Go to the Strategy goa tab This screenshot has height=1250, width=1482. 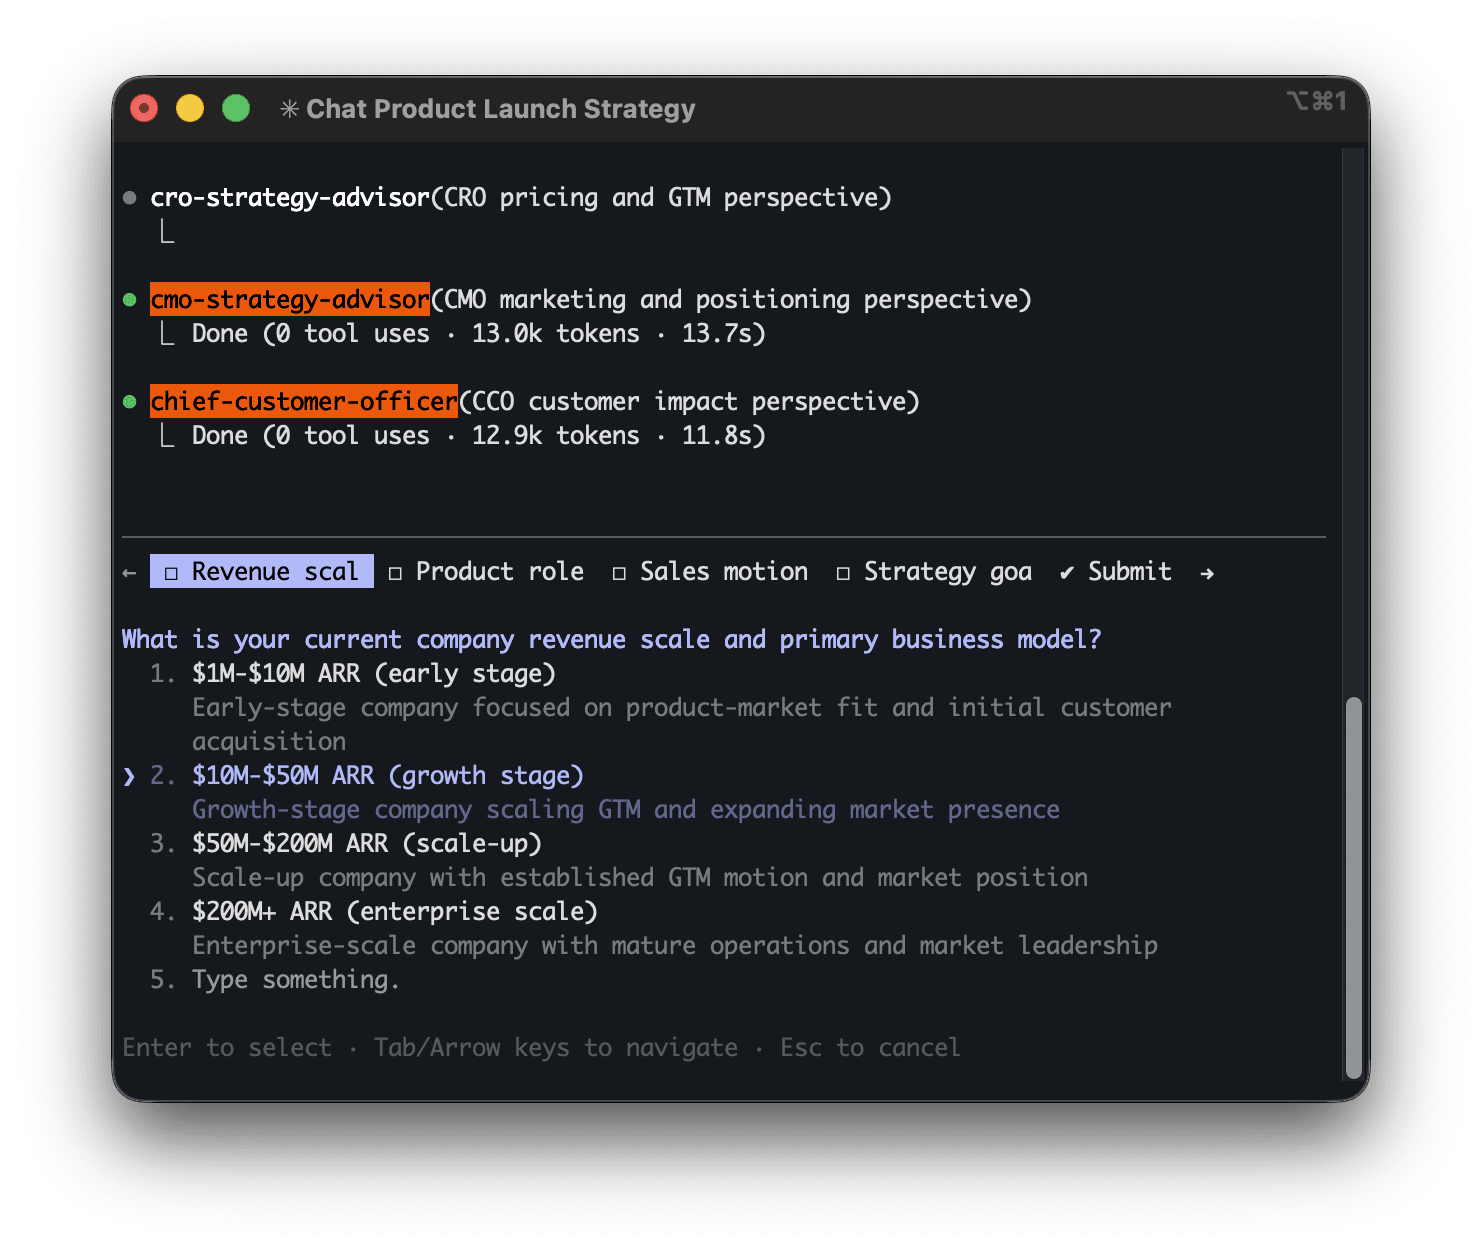pyautogui.click(x=935, y=571)
